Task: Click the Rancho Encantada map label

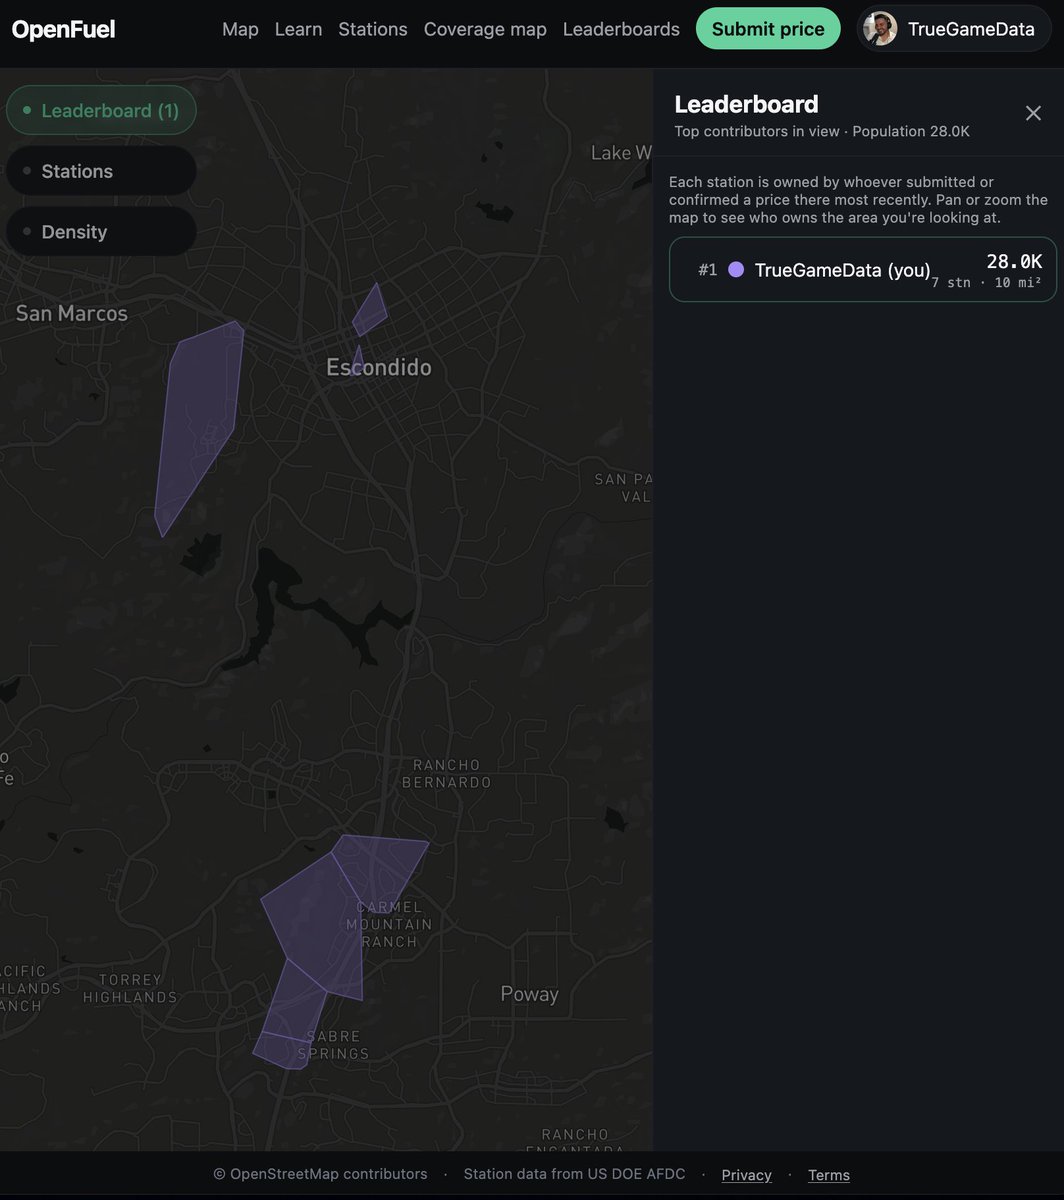Action: tap(575, 1142)
